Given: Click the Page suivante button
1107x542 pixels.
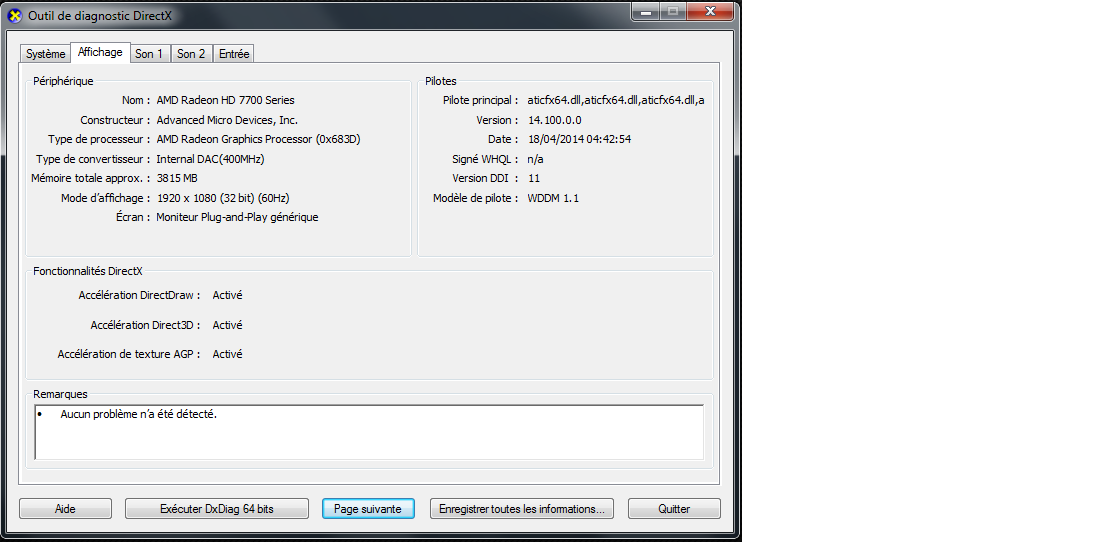Looking at the screenshot, I should [x=368, y=509].
